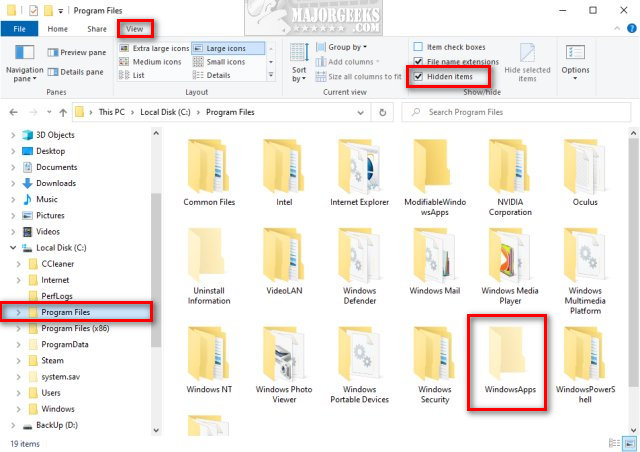This screenshot has height=452, width=640.
Task: Open the File menu
Action: tap(20, 29)
